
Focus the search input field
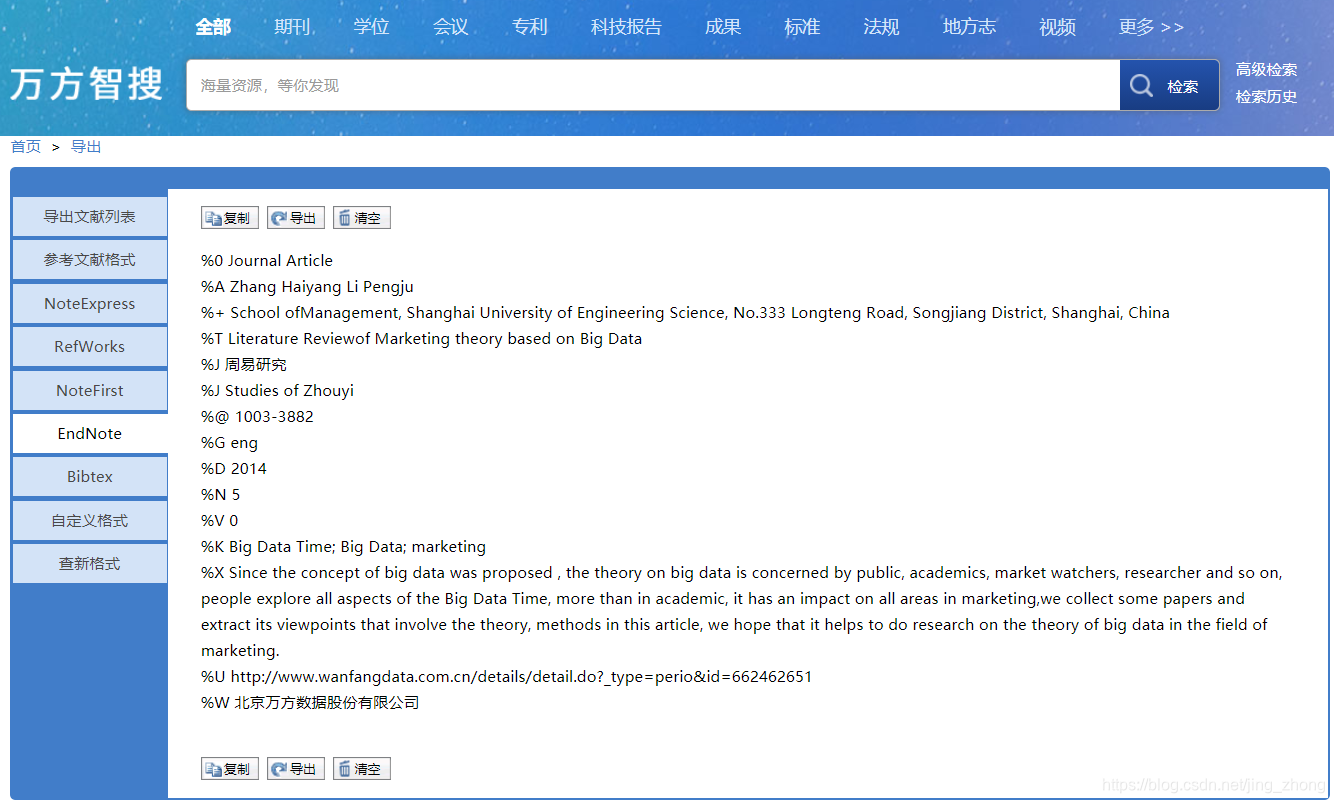click(653, 85)
